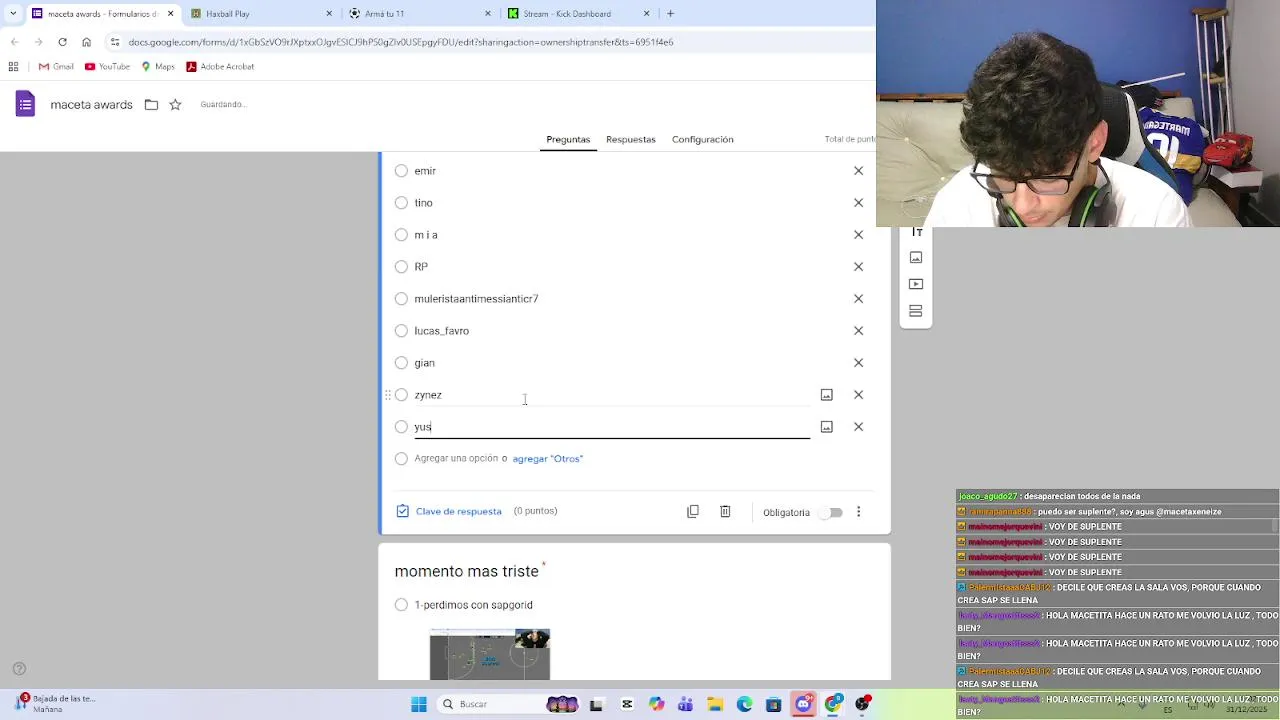Open the Chrome apps grid

click(x=13, y=67)
